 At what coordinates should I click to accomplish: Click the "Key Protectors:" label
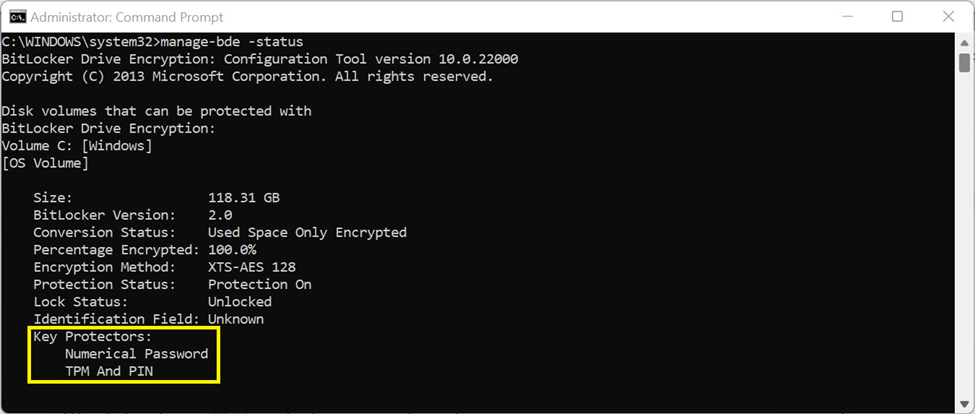pyautogui.click(x=92, y=337)
